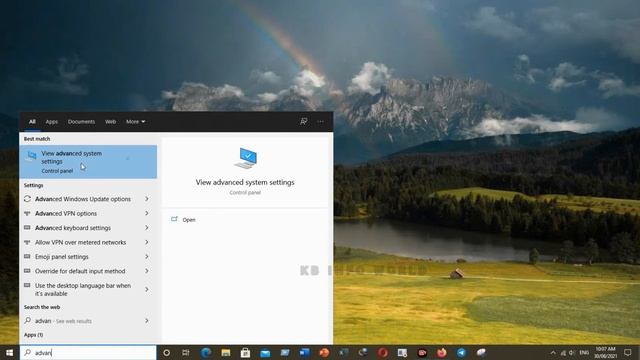Expand arrow for Advanced keyboard settings
Image resolution: width=640 pixels, height=360 pixels.
click(147, 228)
